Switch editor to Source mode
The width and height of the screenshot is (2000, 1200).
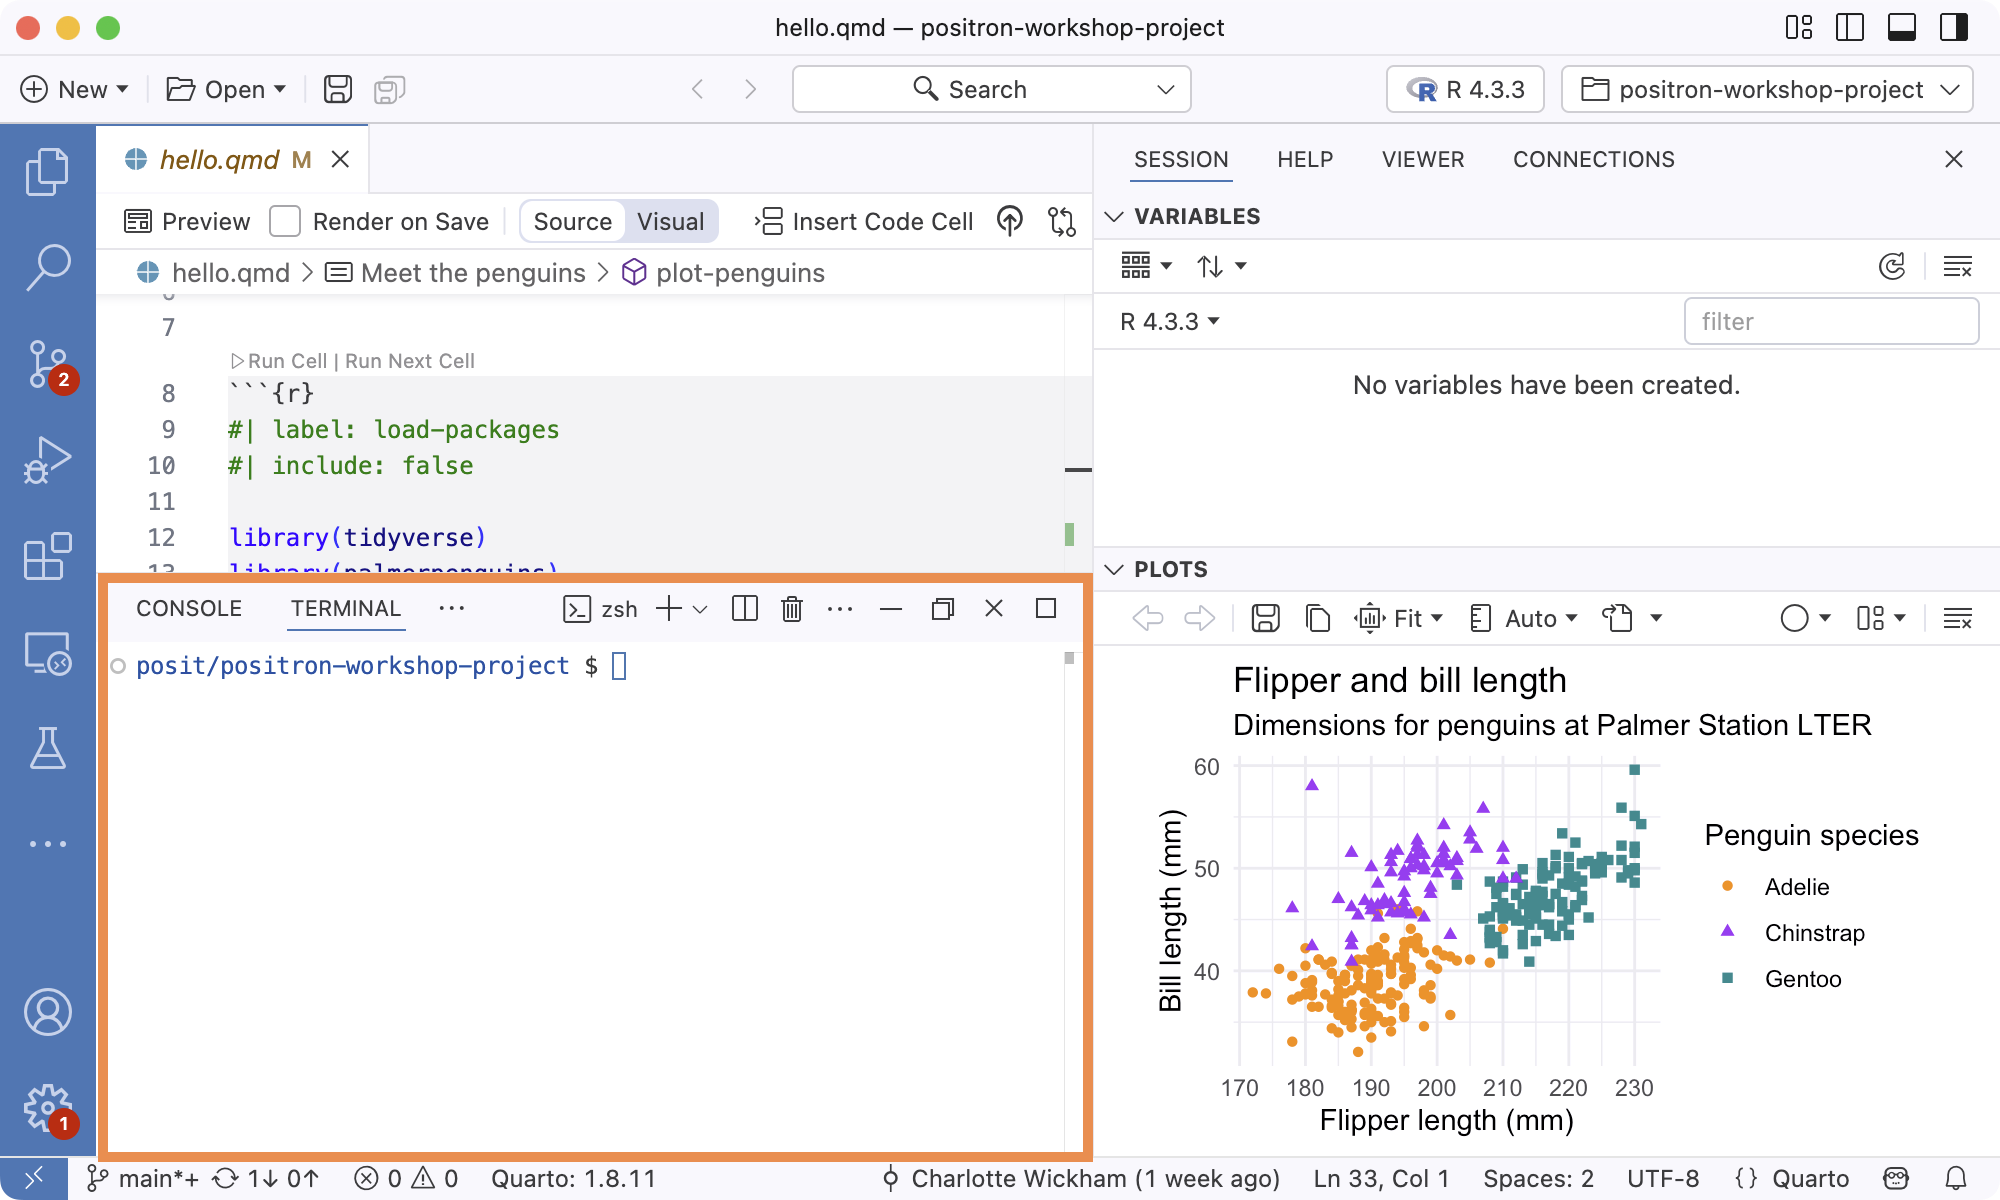click(x=572, y=221)
